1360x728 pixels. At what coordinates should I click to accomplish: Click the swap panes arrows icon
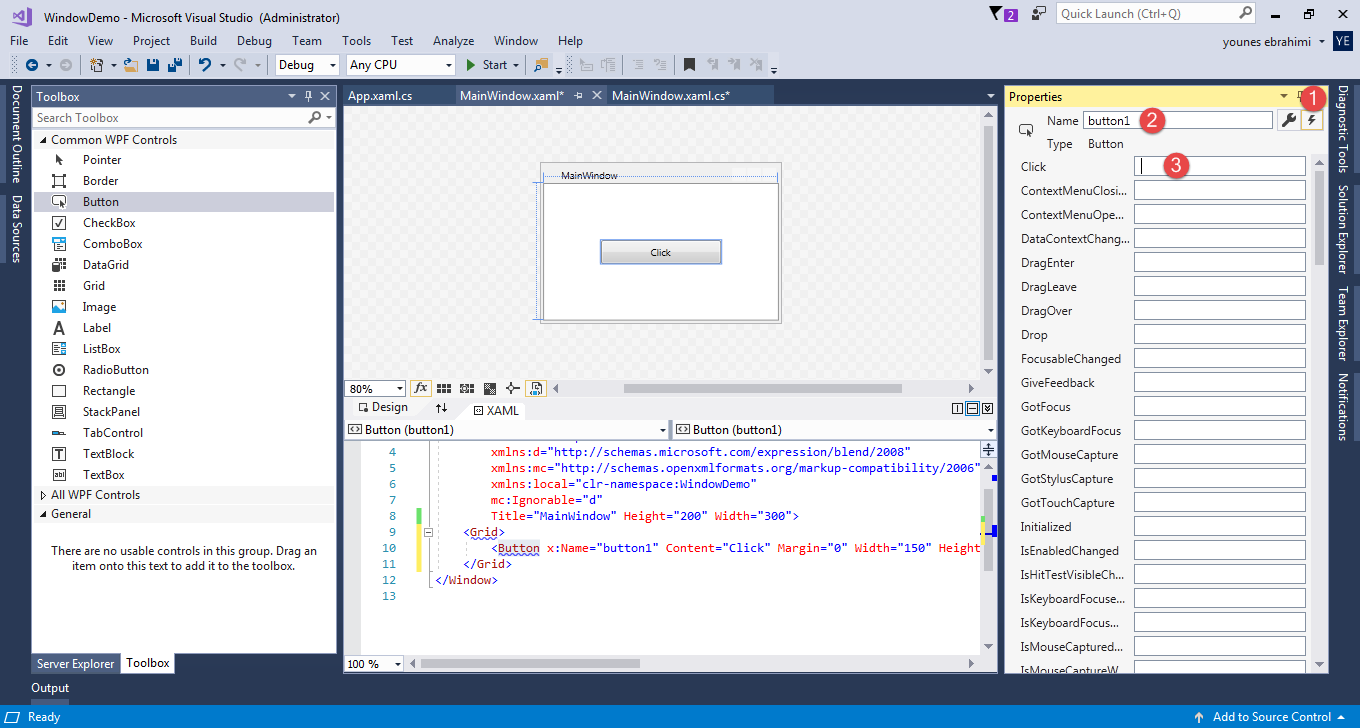[441, 408]
